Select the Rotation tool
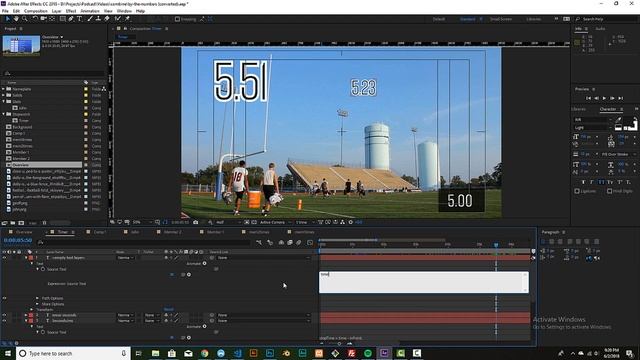The image size is (640, 360). pos(35,19)
